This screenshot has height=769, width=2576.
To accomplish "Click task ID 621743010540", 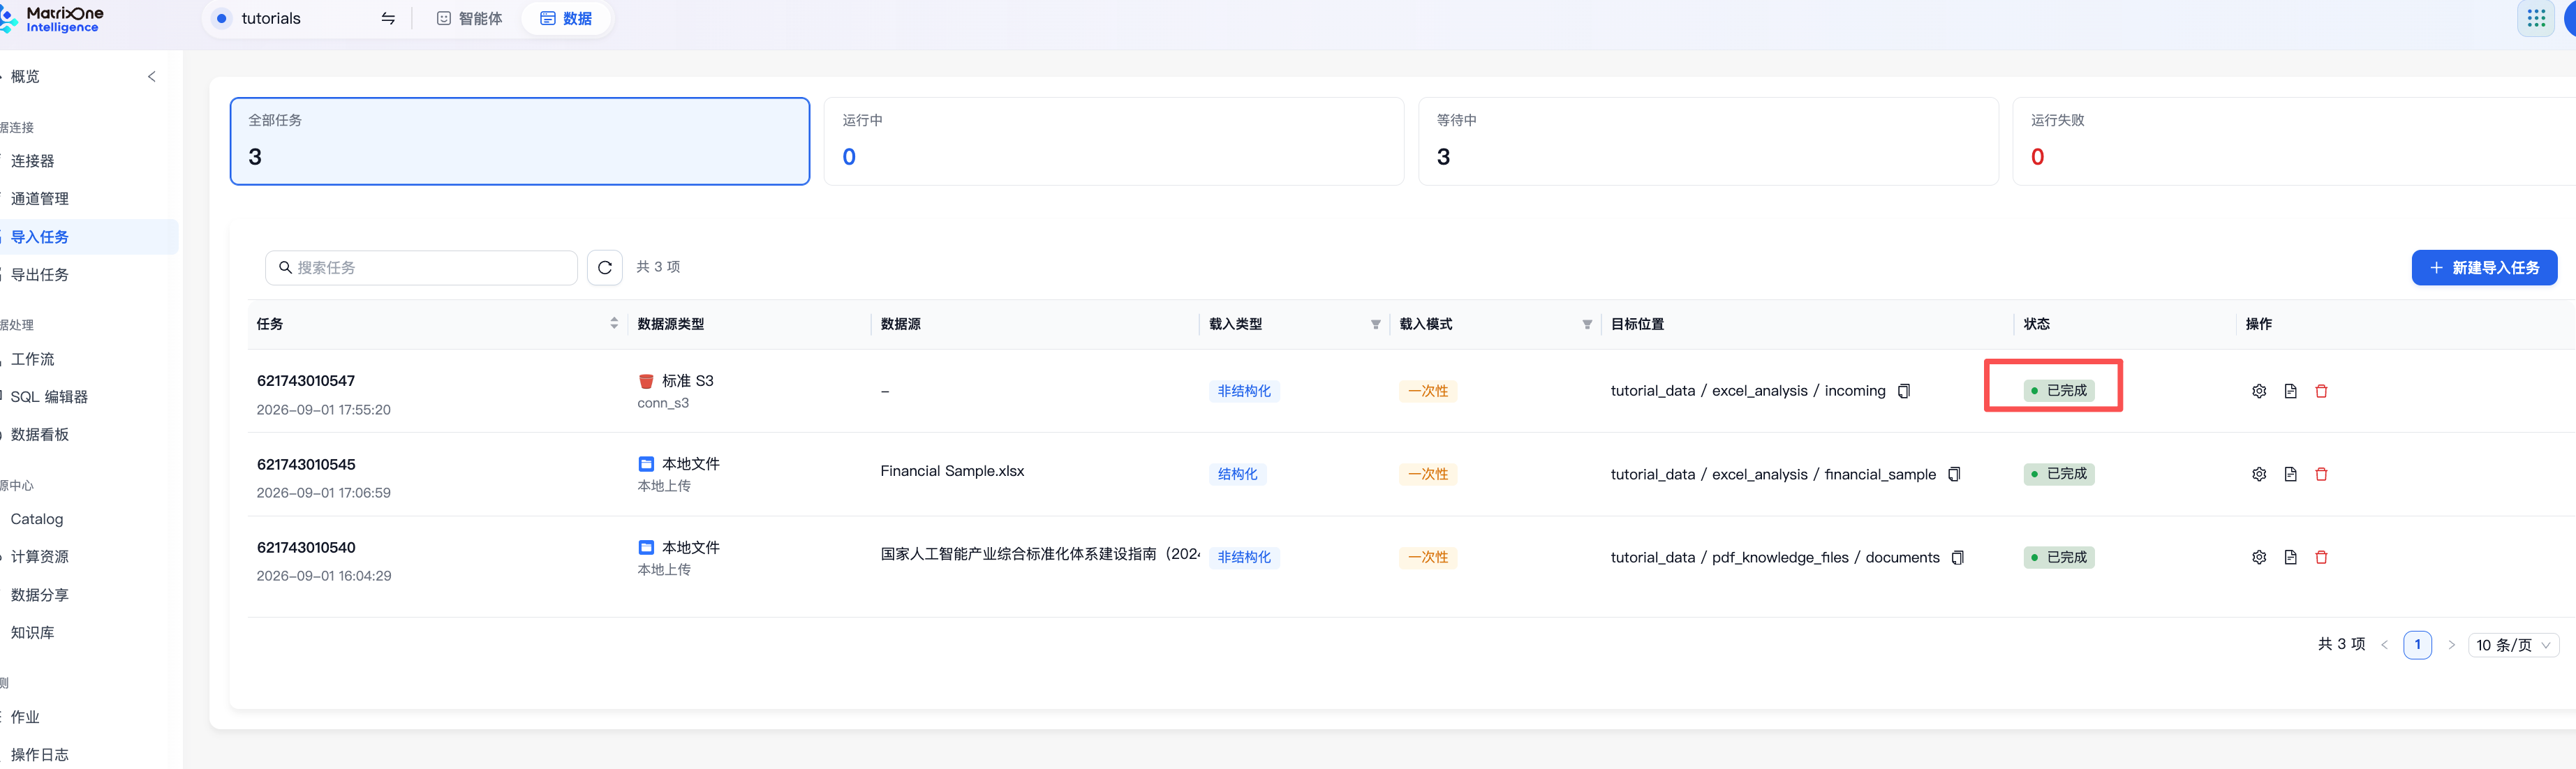I will pyautogui.click(x=306, y=547).
